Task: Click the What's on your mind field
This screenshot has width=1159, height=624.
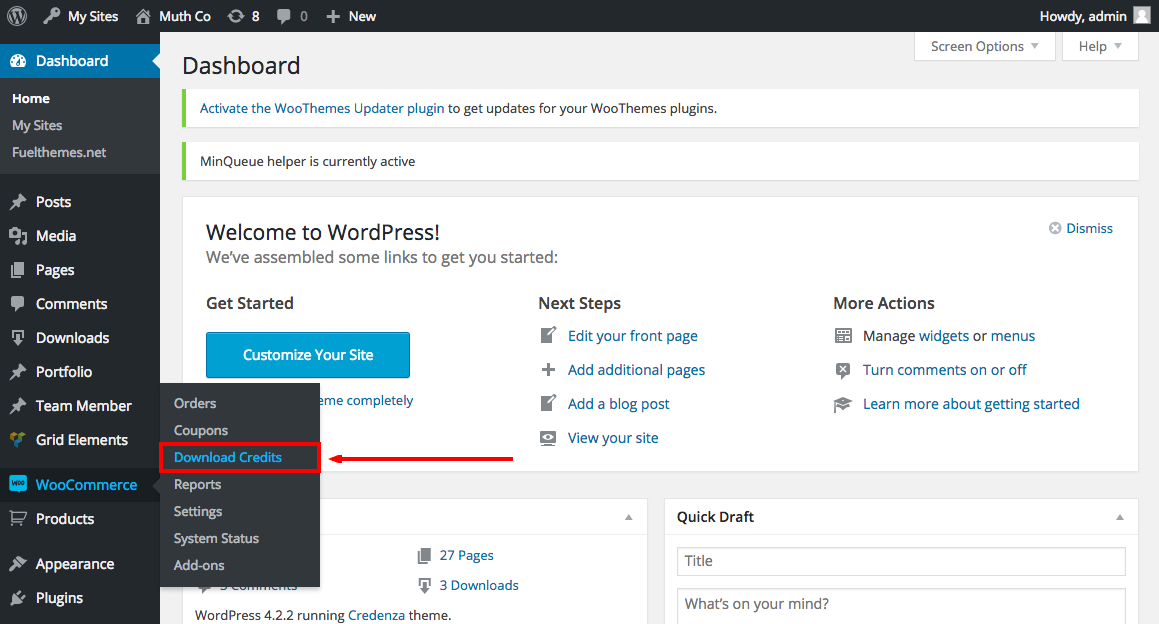Action: tap(901, 606)
